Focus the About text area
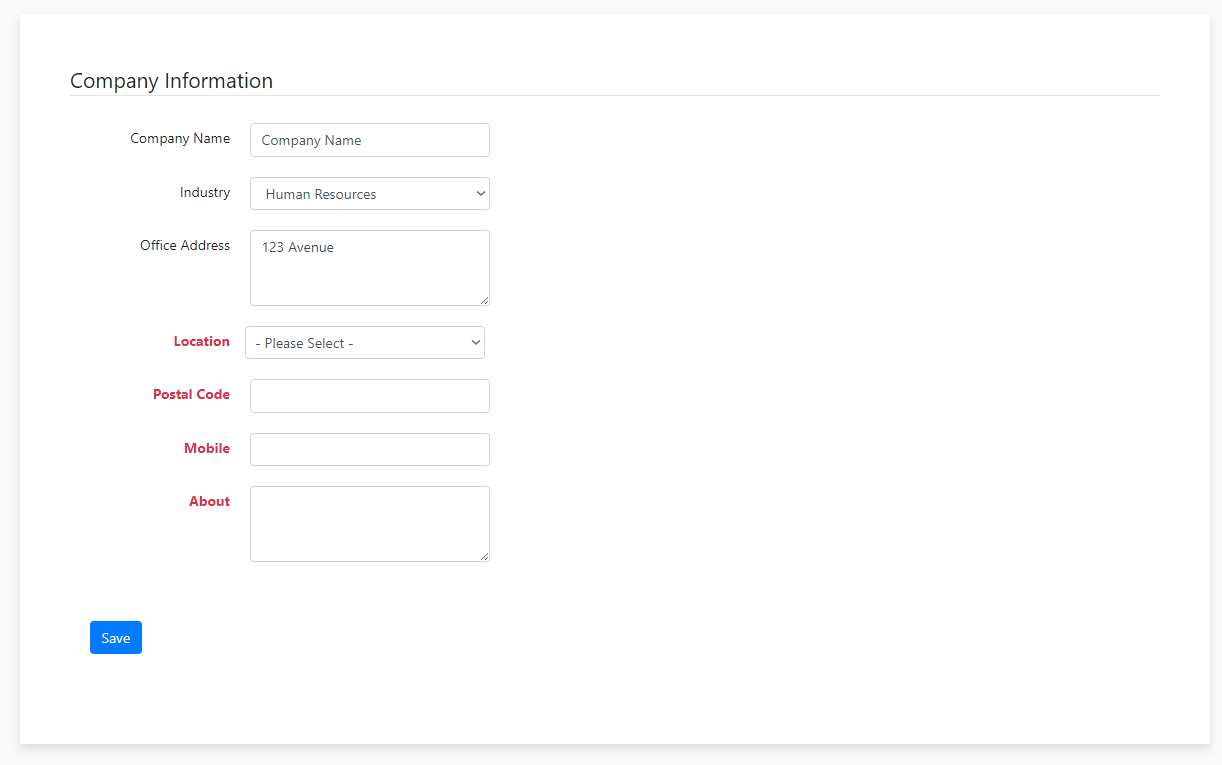Image resolution: width=1222 pixels, height=765 pixels. coord(369,524)
